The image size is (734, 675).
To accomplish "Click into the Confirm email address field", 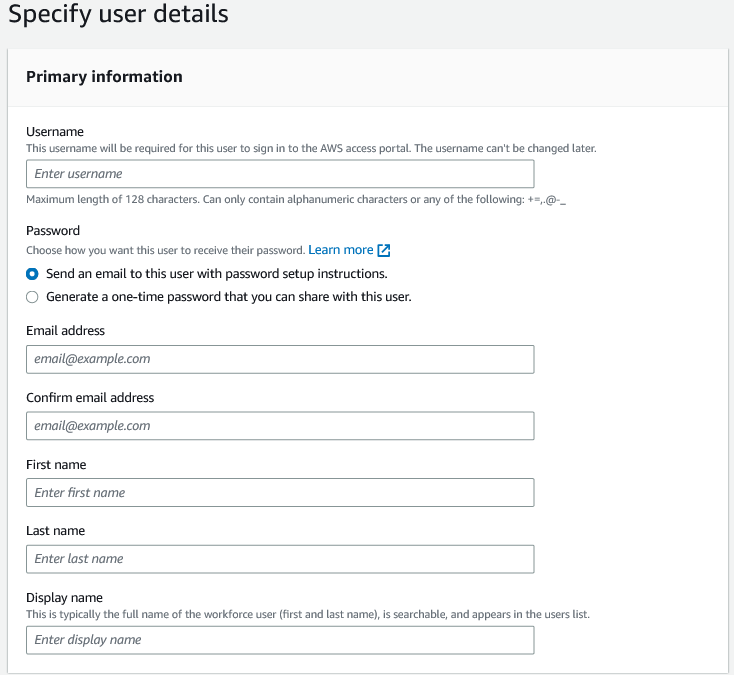I will [280, 426].
